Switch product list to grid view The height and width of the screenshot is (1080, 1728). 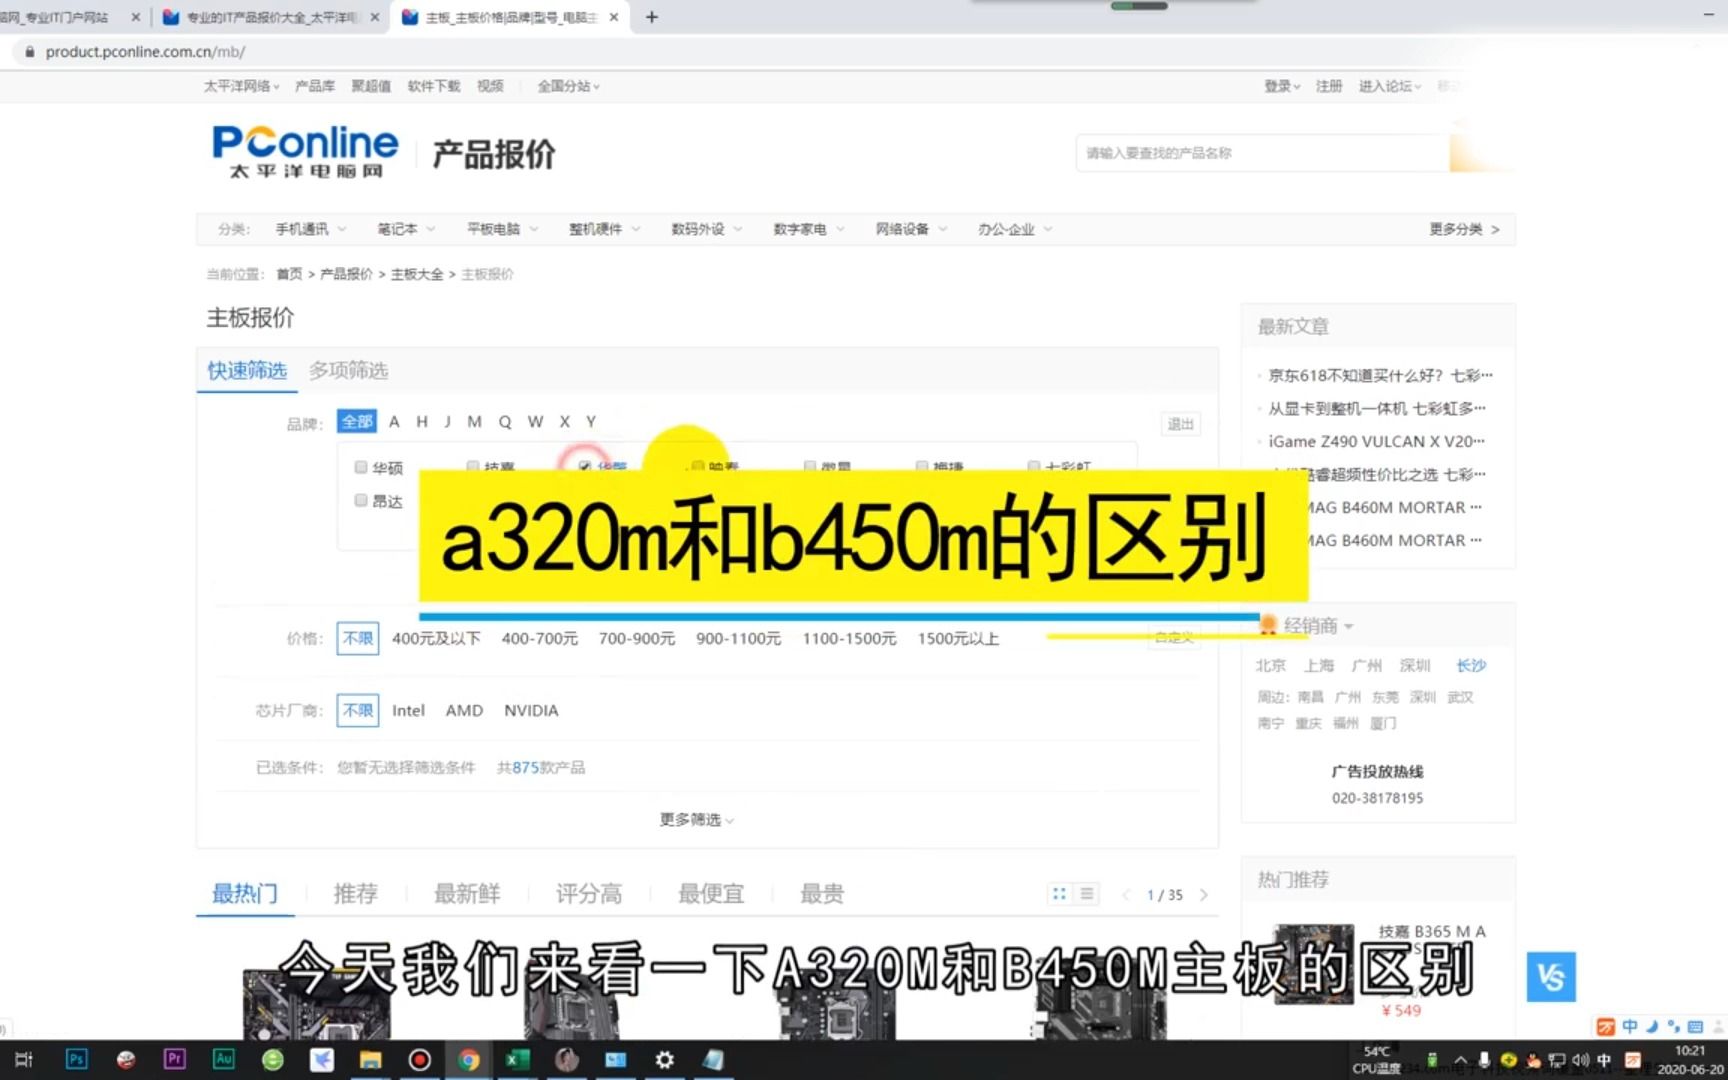(1059, 894)
